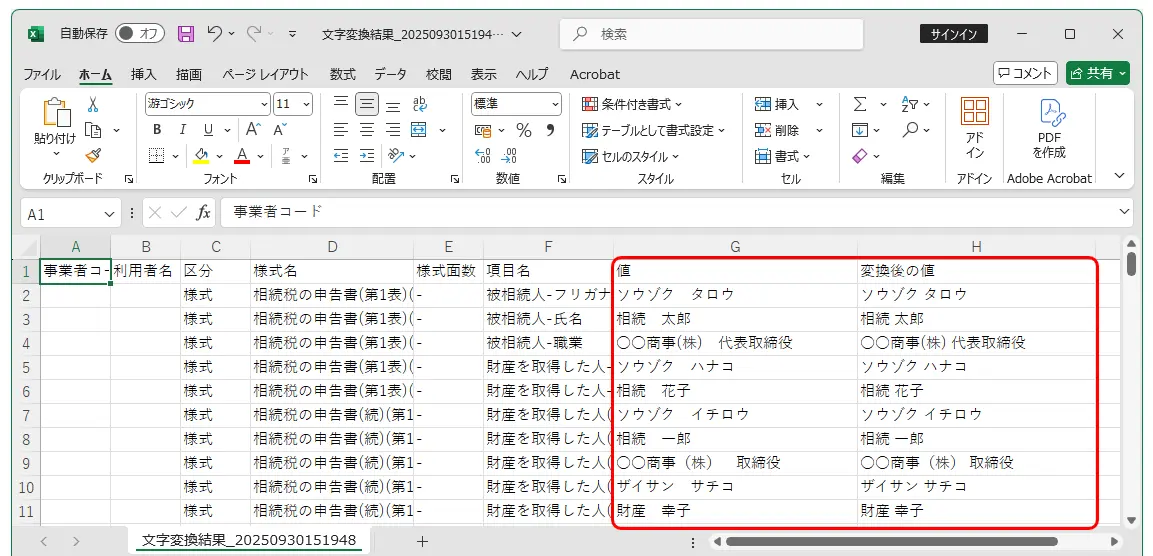Click the 共有 share button
Viewport: 1153px width, 556px height.
coord(1097,73)
